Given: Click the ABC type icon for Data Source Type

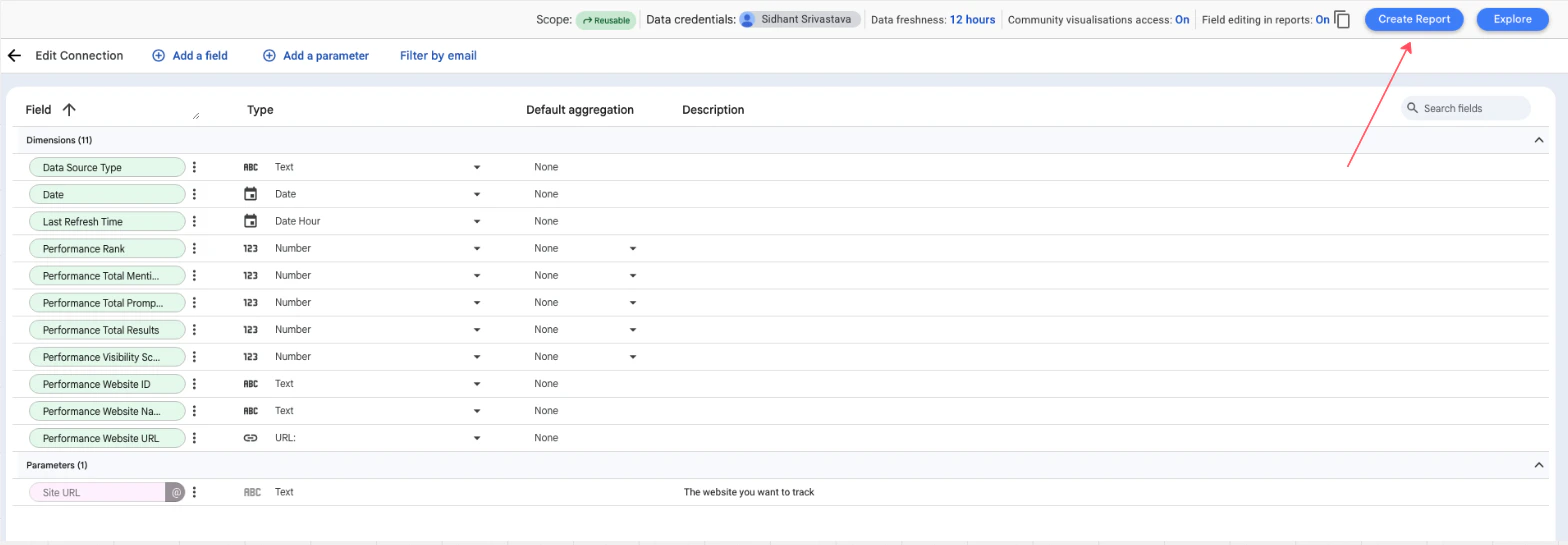Looking at the screenshot, I should (x=251, y=167).
